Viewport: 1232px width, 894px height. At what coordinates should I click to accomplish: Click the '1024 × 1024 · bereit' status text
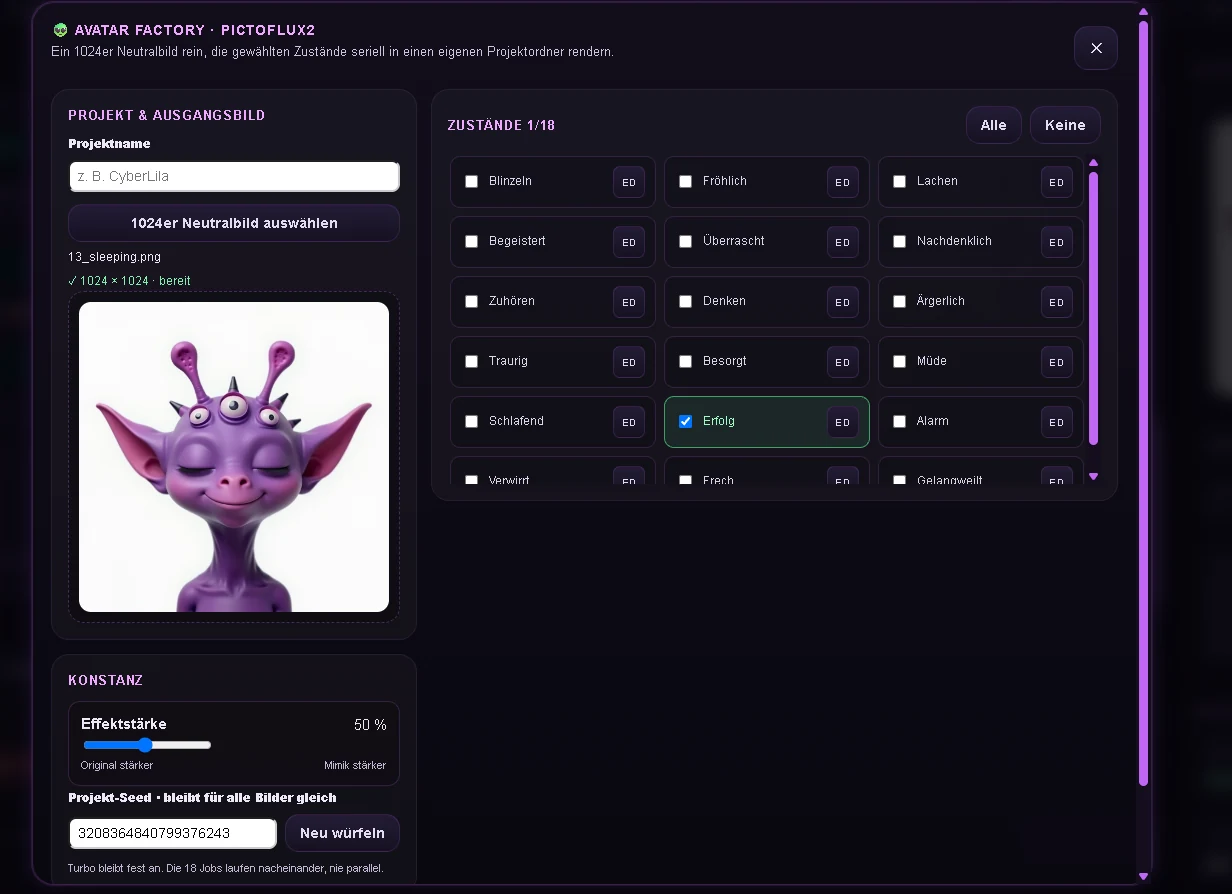pos(129,281)
